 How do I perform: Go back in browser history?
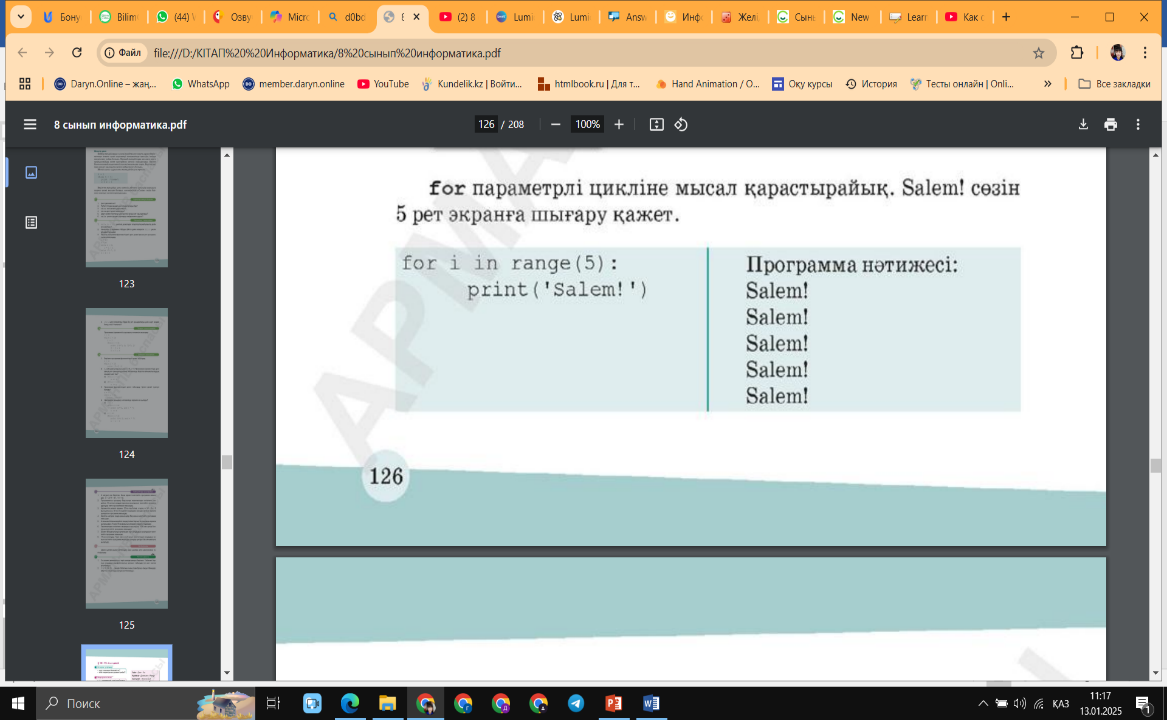click(x=22, y=53)
